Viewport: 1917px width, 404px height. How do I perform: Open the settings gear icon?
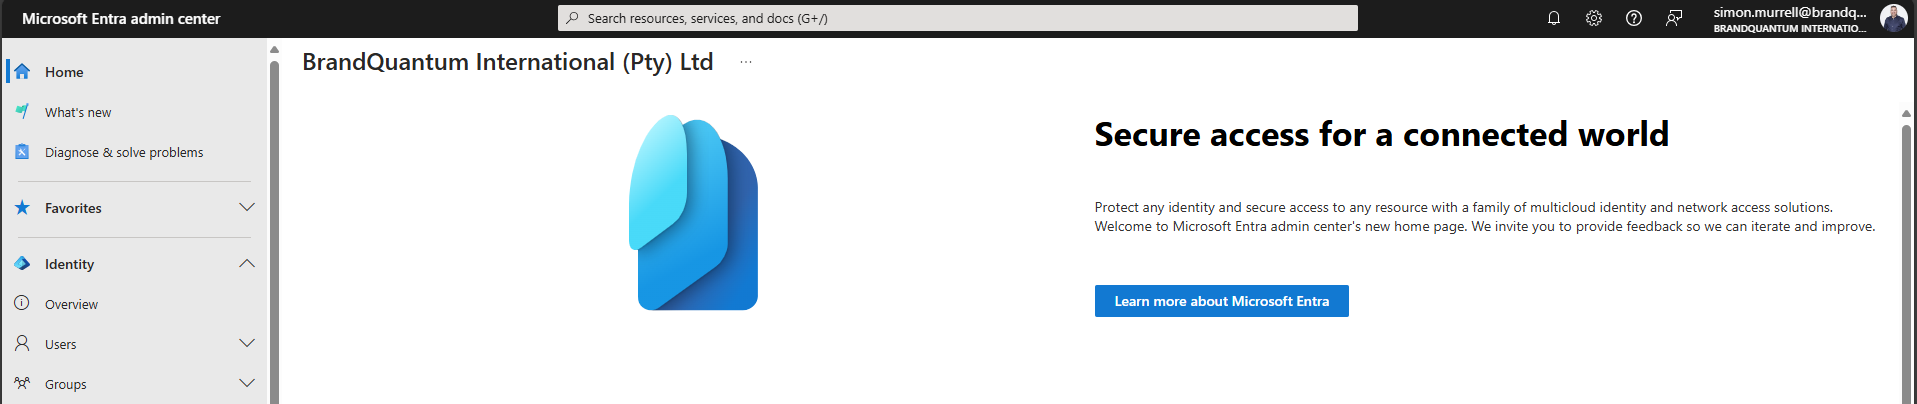click(x=1593, y=18)
